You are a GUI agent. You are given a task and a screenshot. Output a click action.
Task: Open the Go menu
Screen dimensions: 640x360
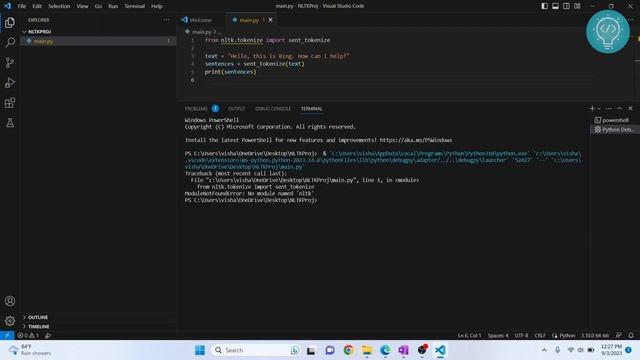[98, 6]
